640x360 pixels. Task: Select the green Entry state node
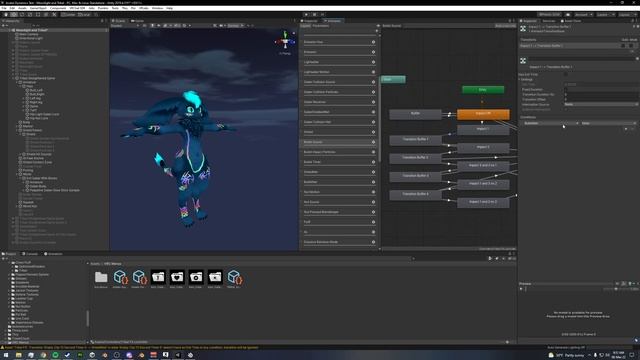pyautogui.click(x=483, y=90)
